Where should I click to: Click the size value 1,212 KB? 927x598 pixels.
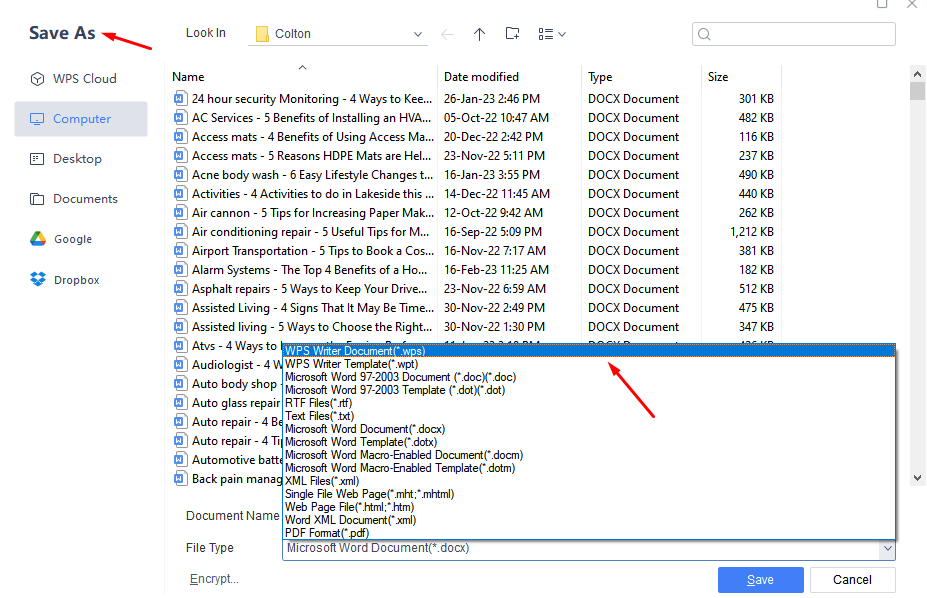click(x=751, y=232)
